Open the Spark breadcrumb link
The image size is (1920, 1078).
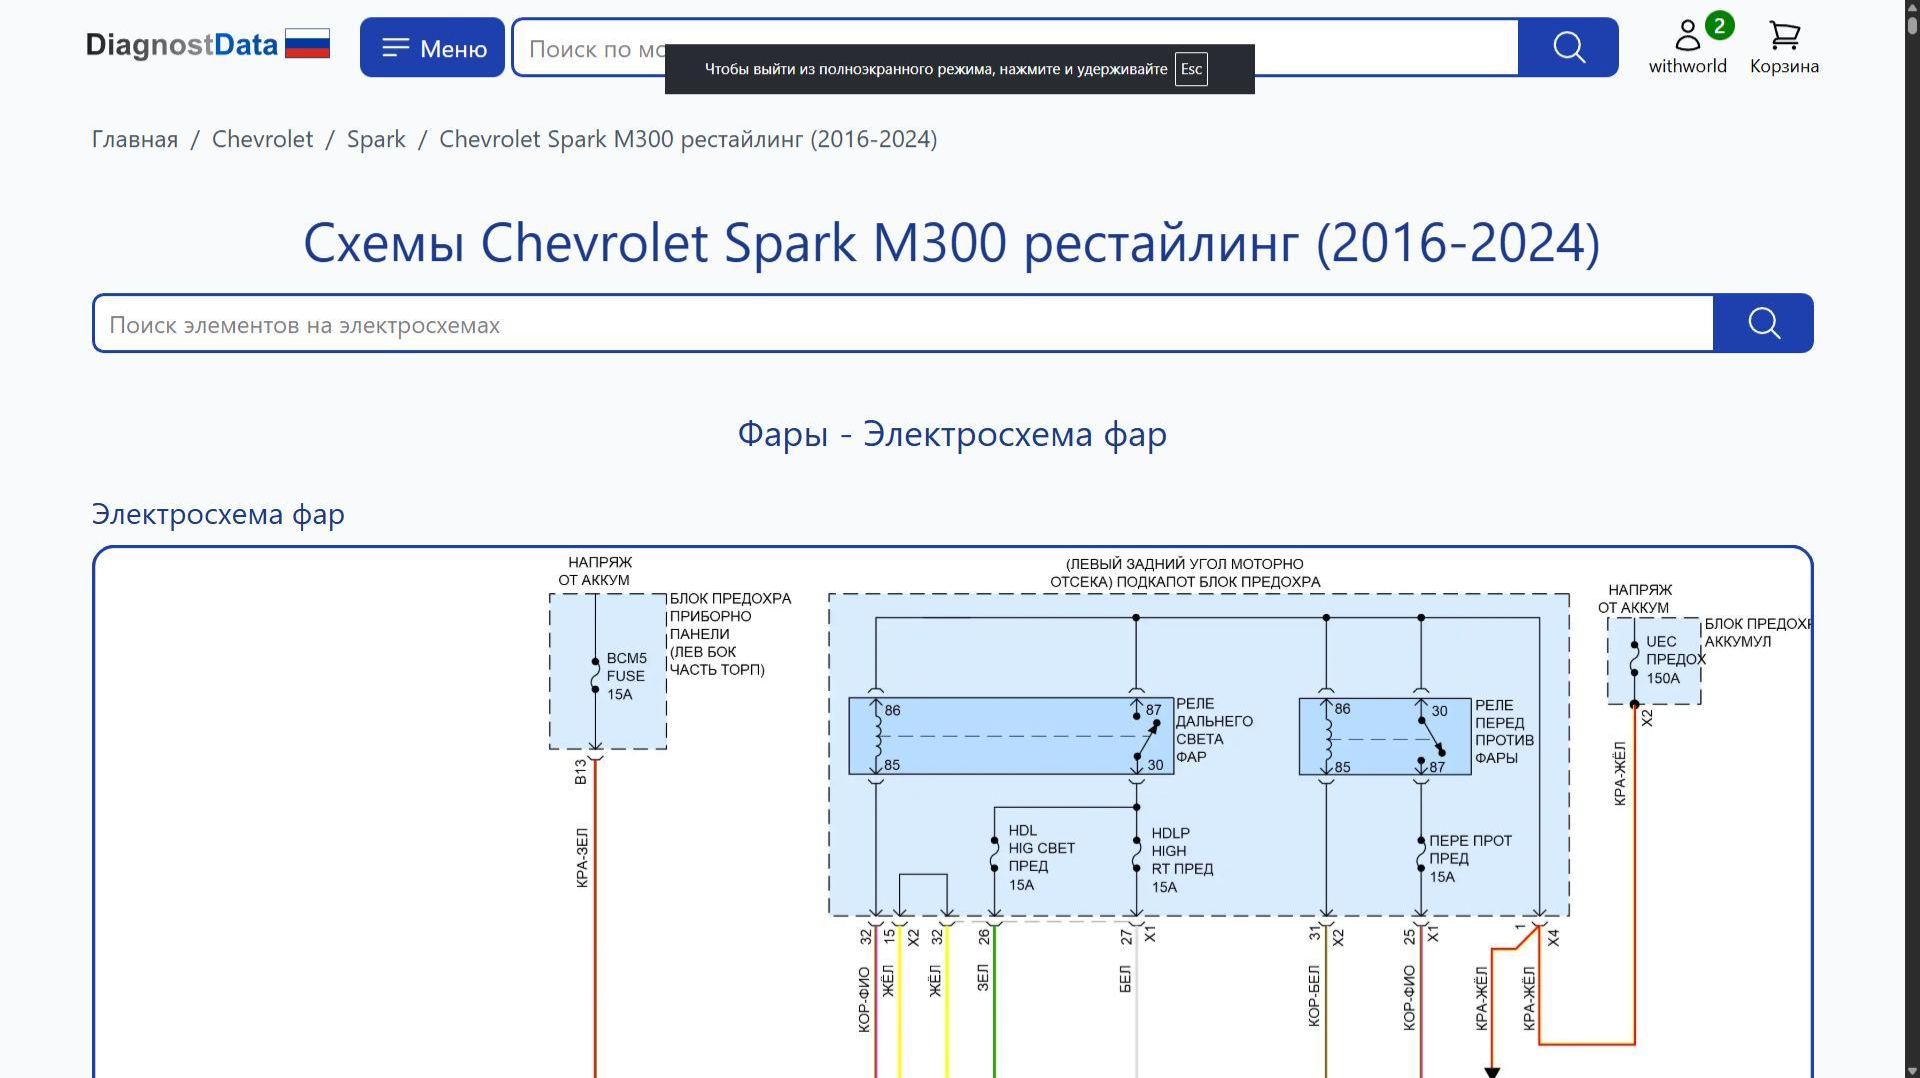tap(376, 139)
